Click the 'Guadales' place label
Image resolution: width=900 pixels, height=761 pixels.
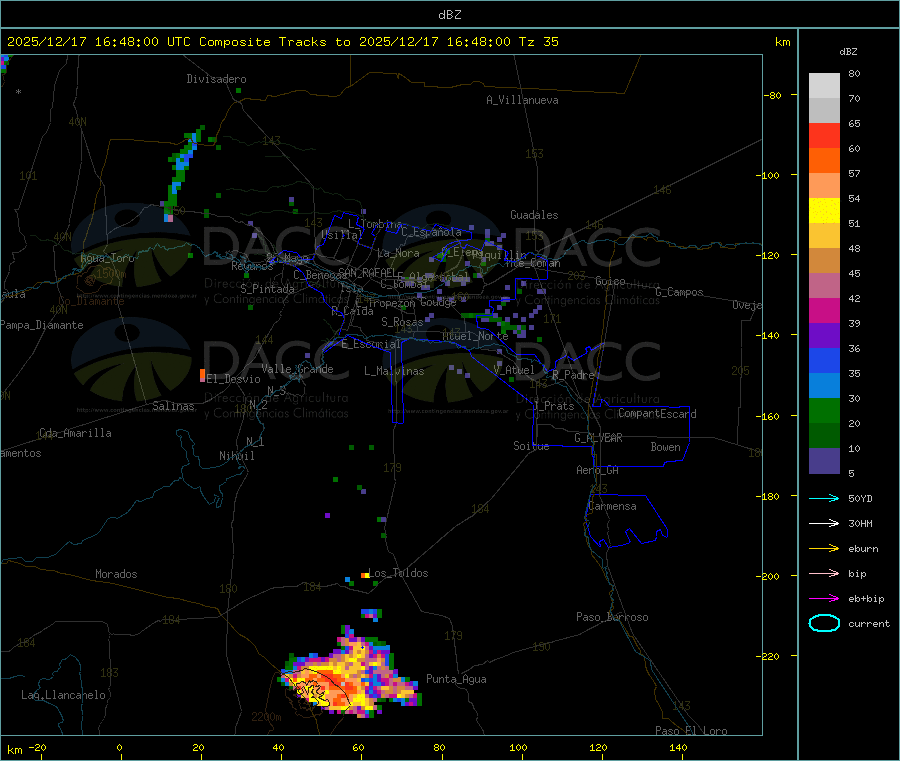pos(534,215)
